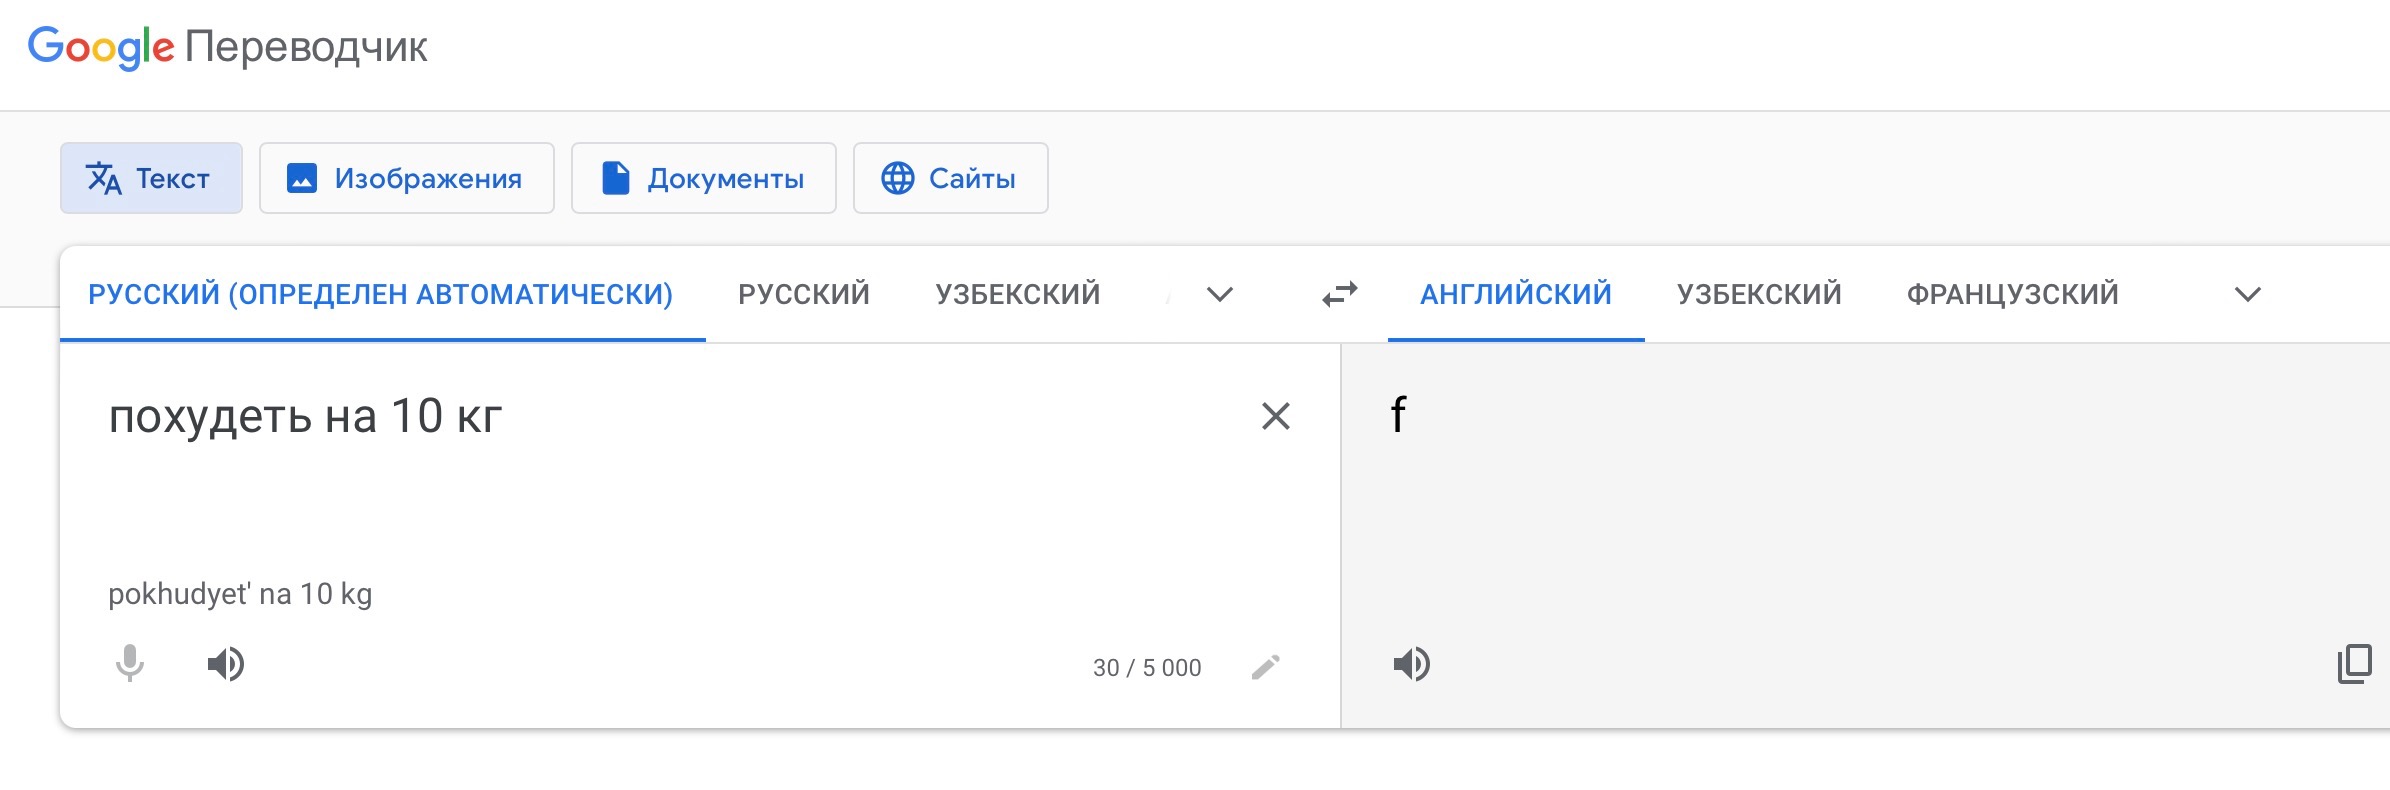Swap source and target languages
Screen dimensions: 2390x790
coord(1340,294)
